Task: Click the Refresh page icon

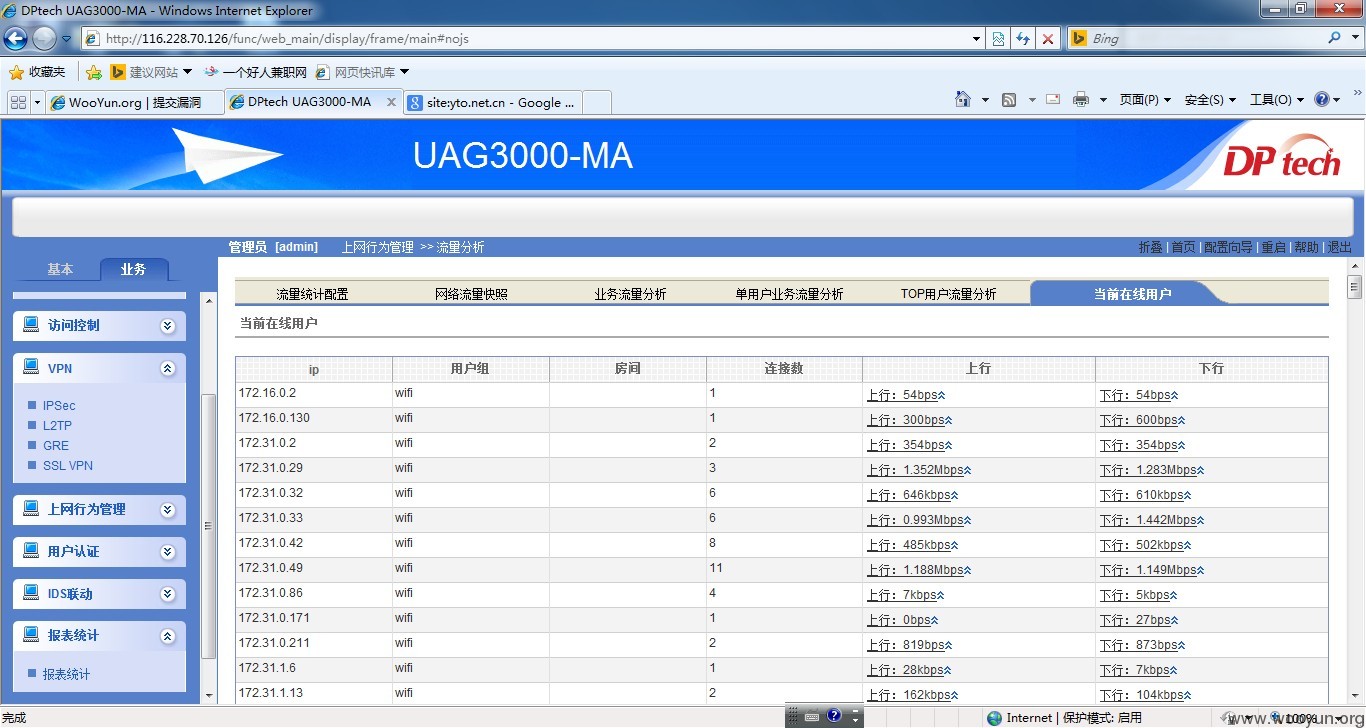Action: point(1022,39)
